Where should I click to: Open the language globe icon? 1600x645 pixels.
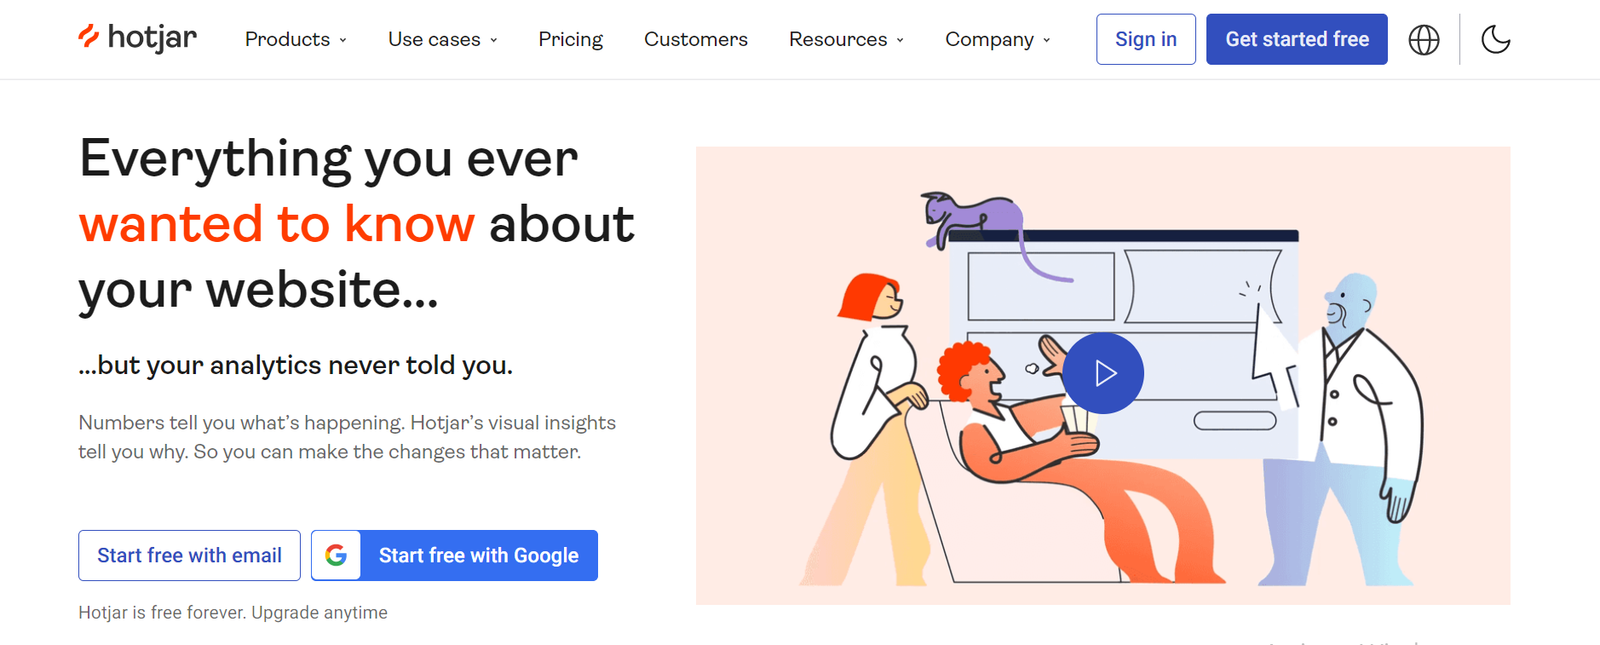(1424, 40)
